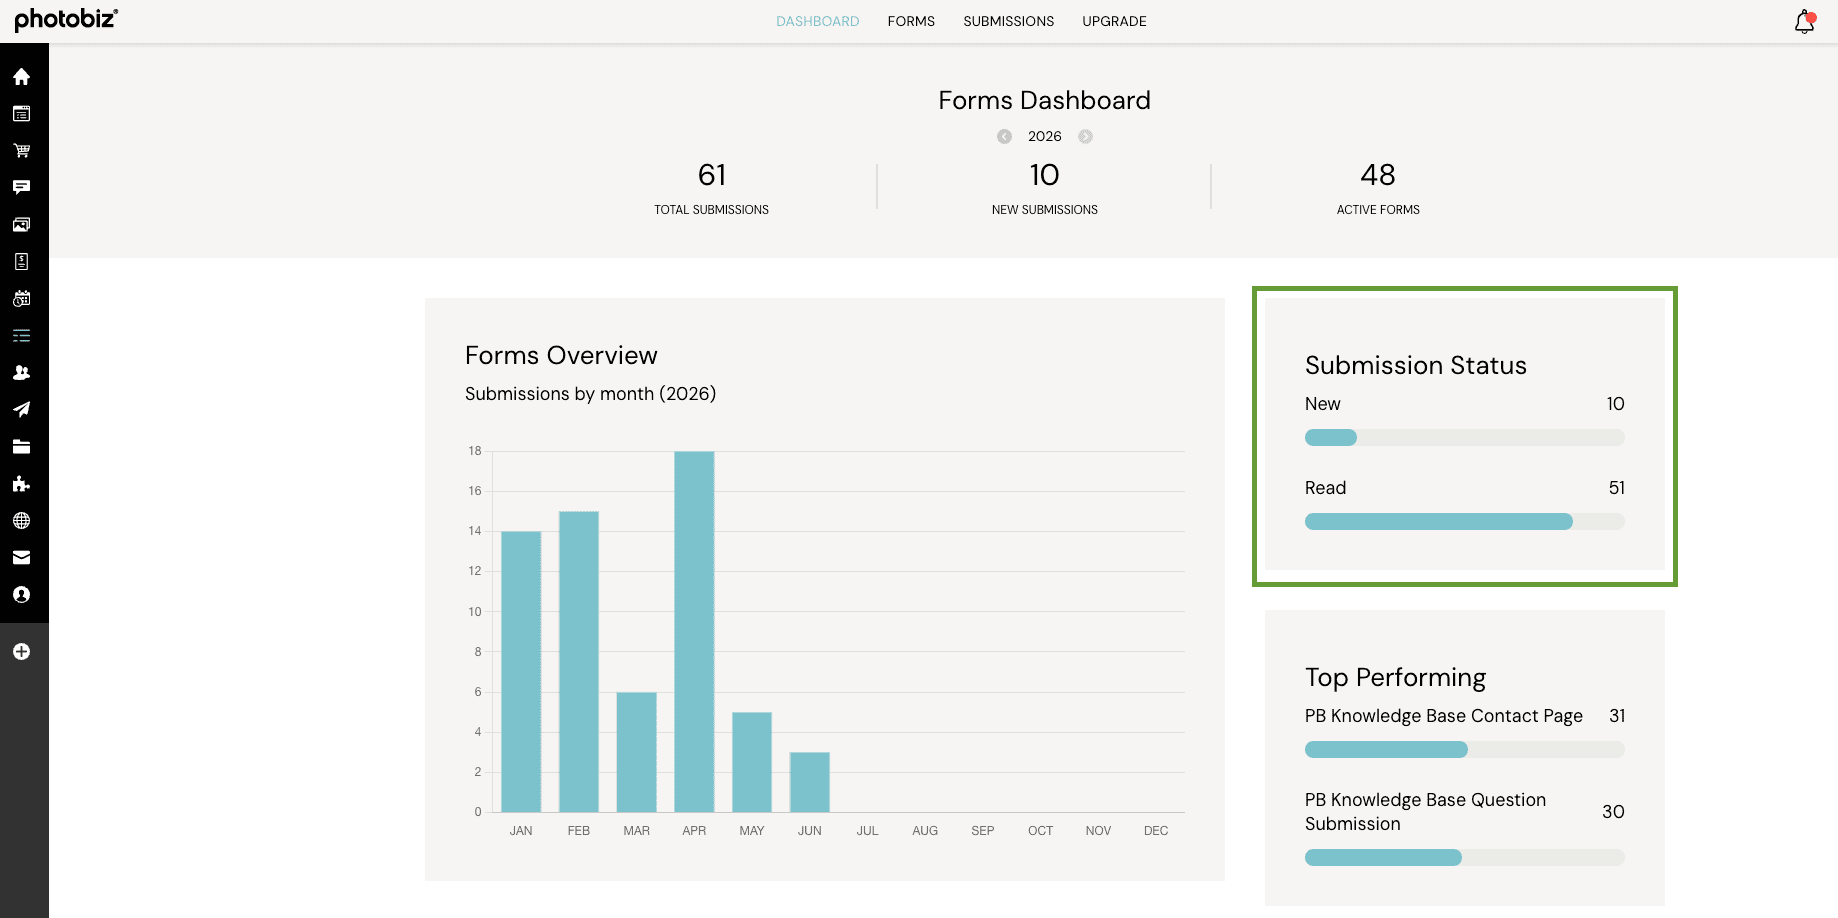Open the image galleries icon
The width and height of the screenshot is (1838, 918).
tap(21, 225)
